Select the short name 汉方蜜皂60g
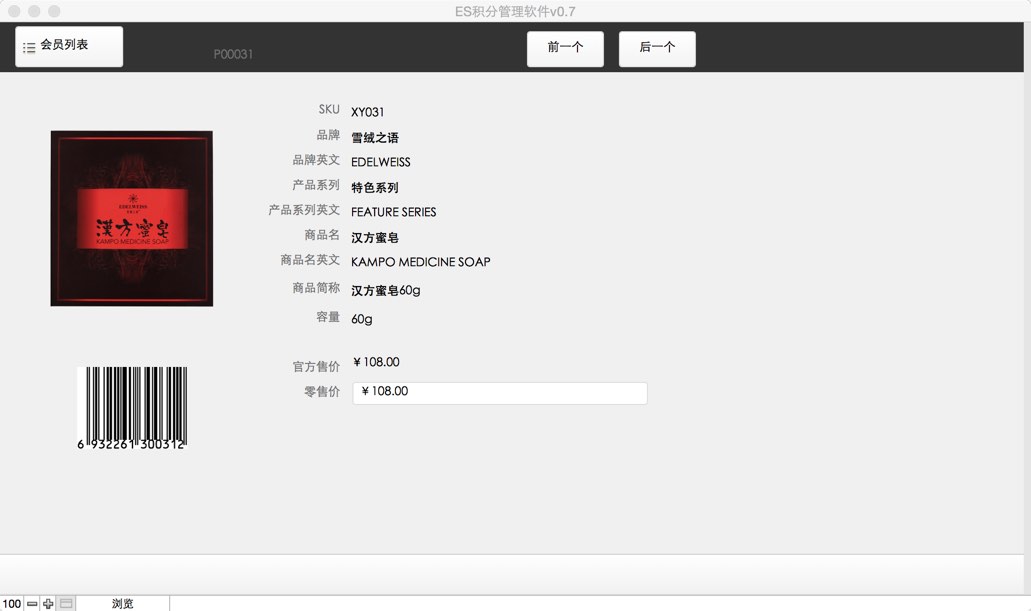This screenshot has height=611, width=1031. click(x=386, y=290)
